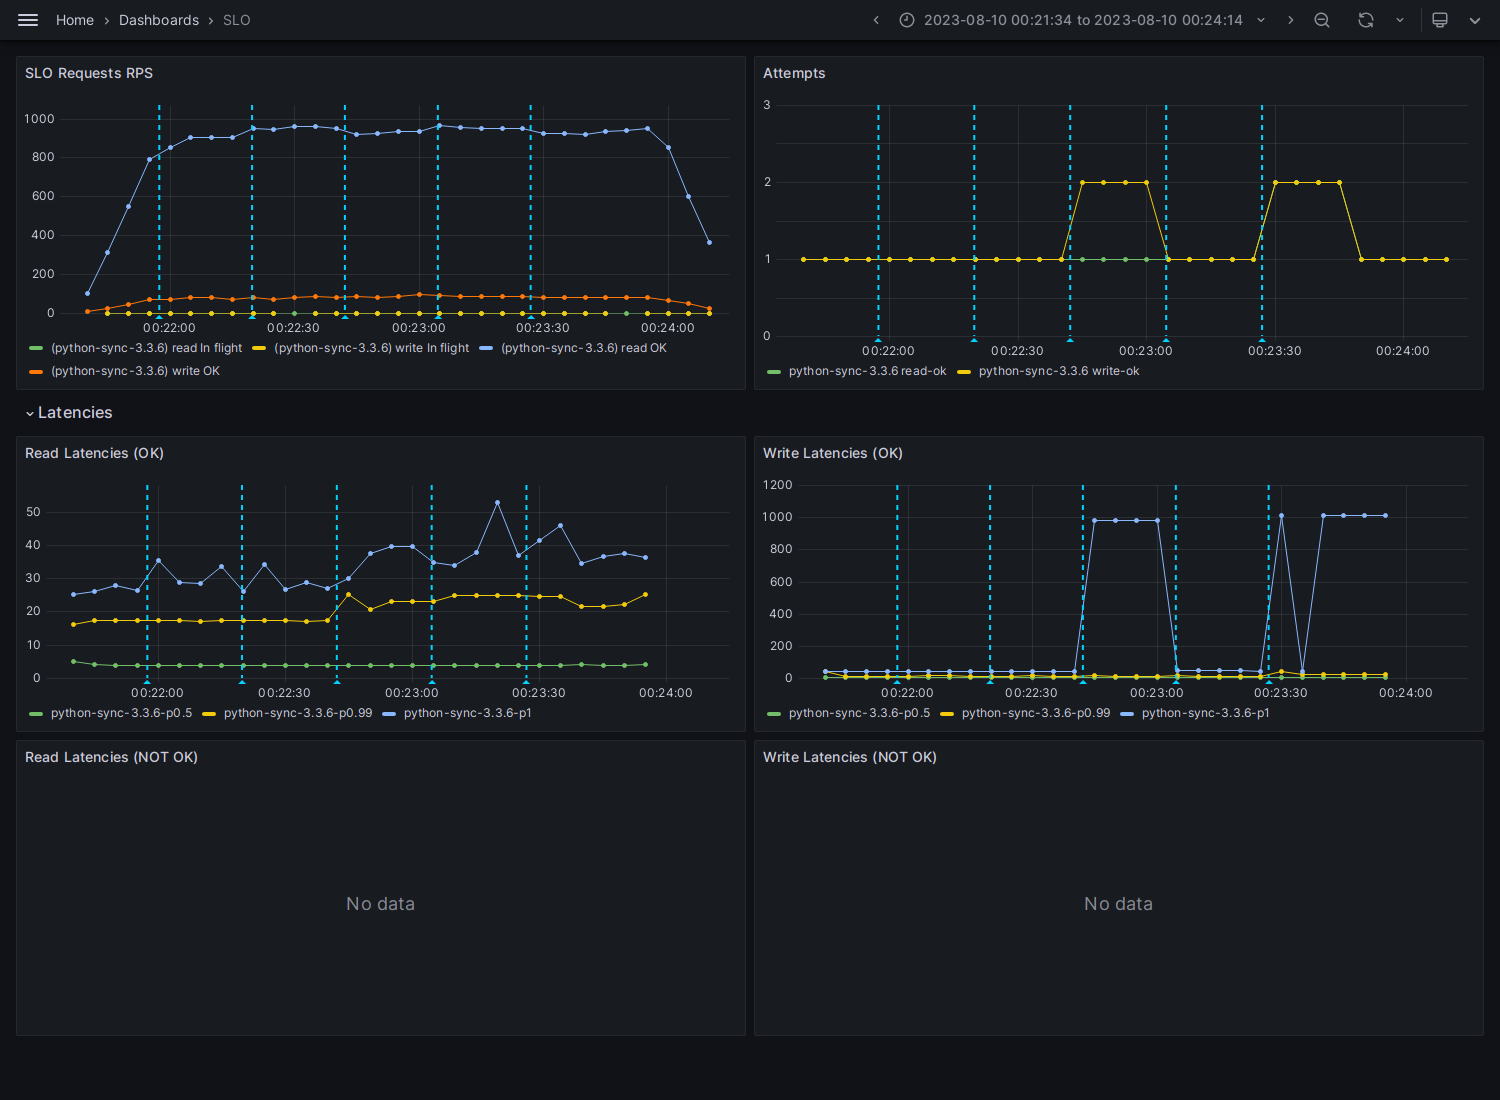Toggle write-ok series in Attempts legend

click(x=1059, y=371)
